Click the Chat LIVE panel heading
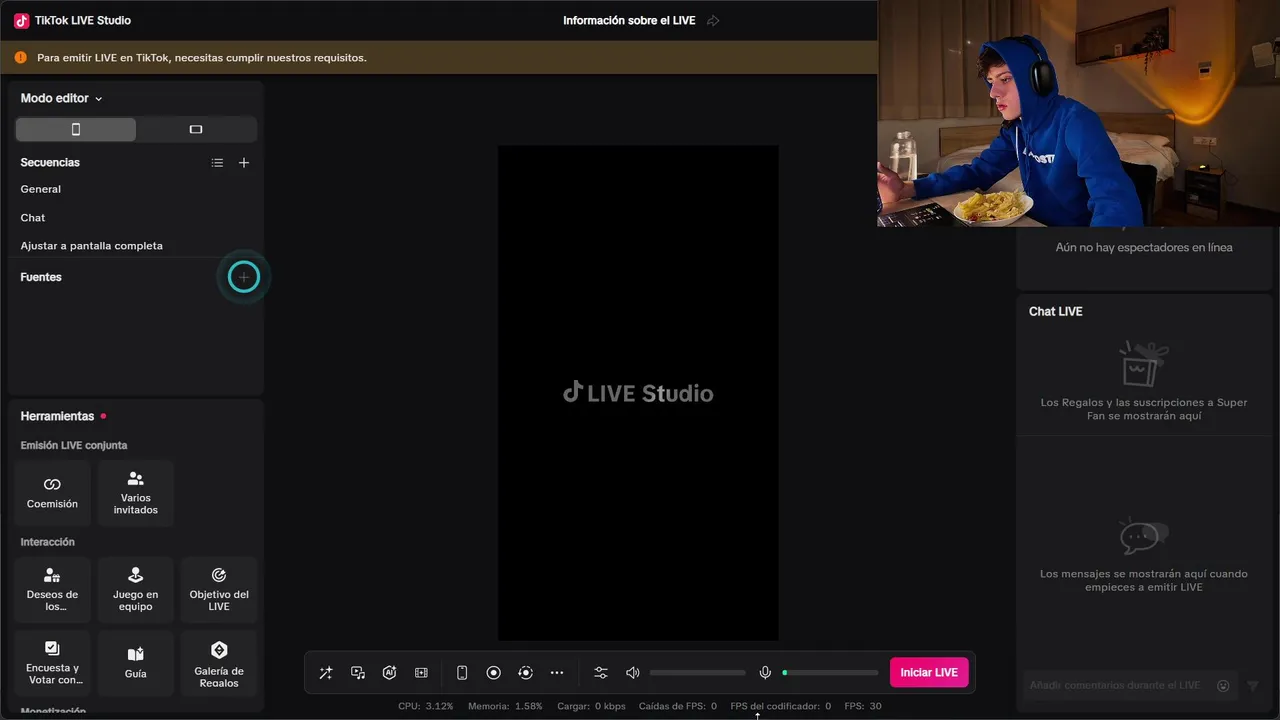1280x720 pixels. coord(1056,311)
